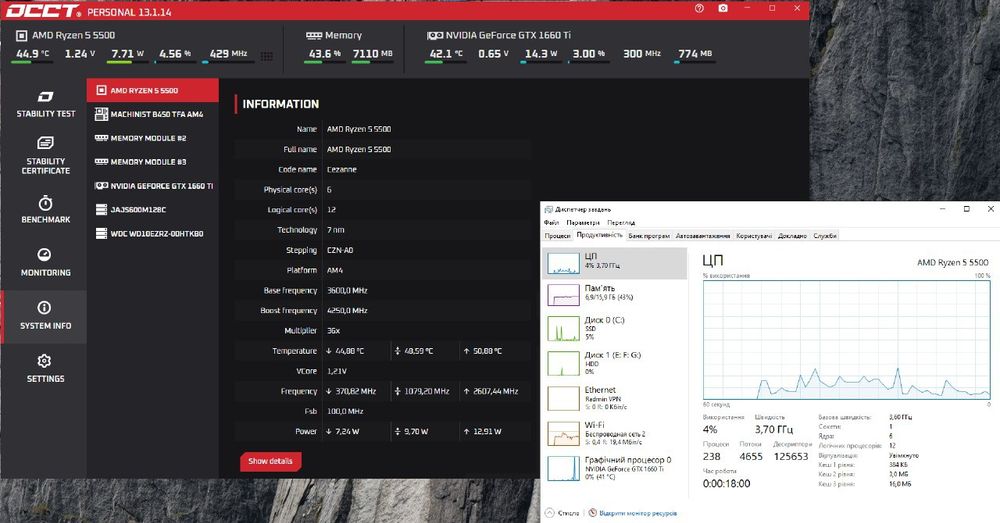The width and height of the screenshot is (1000, 523).
Task: Select NVIDIA GeForce GTX 1660 Ti device entry
Action: pyautogui.click(x=153, y=186)
